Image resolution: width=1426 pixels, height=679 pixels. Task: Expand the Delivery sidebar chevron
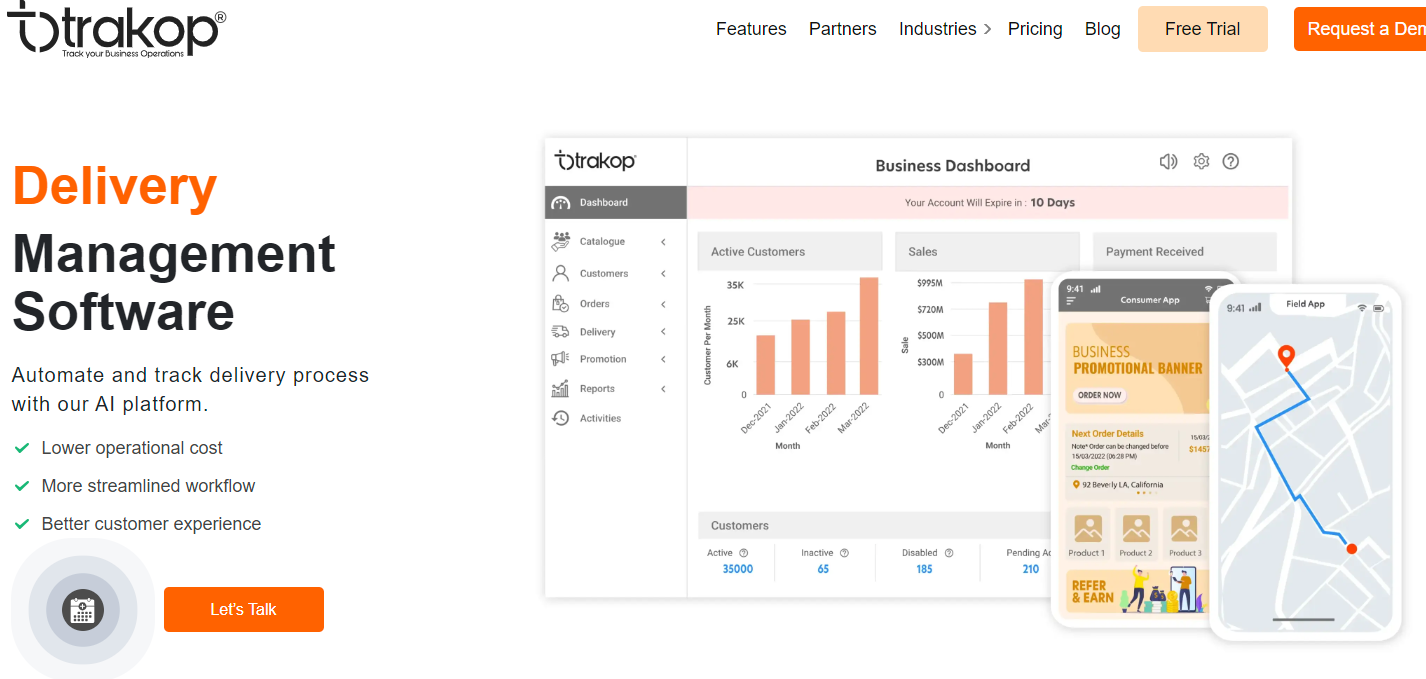[663, 332]
